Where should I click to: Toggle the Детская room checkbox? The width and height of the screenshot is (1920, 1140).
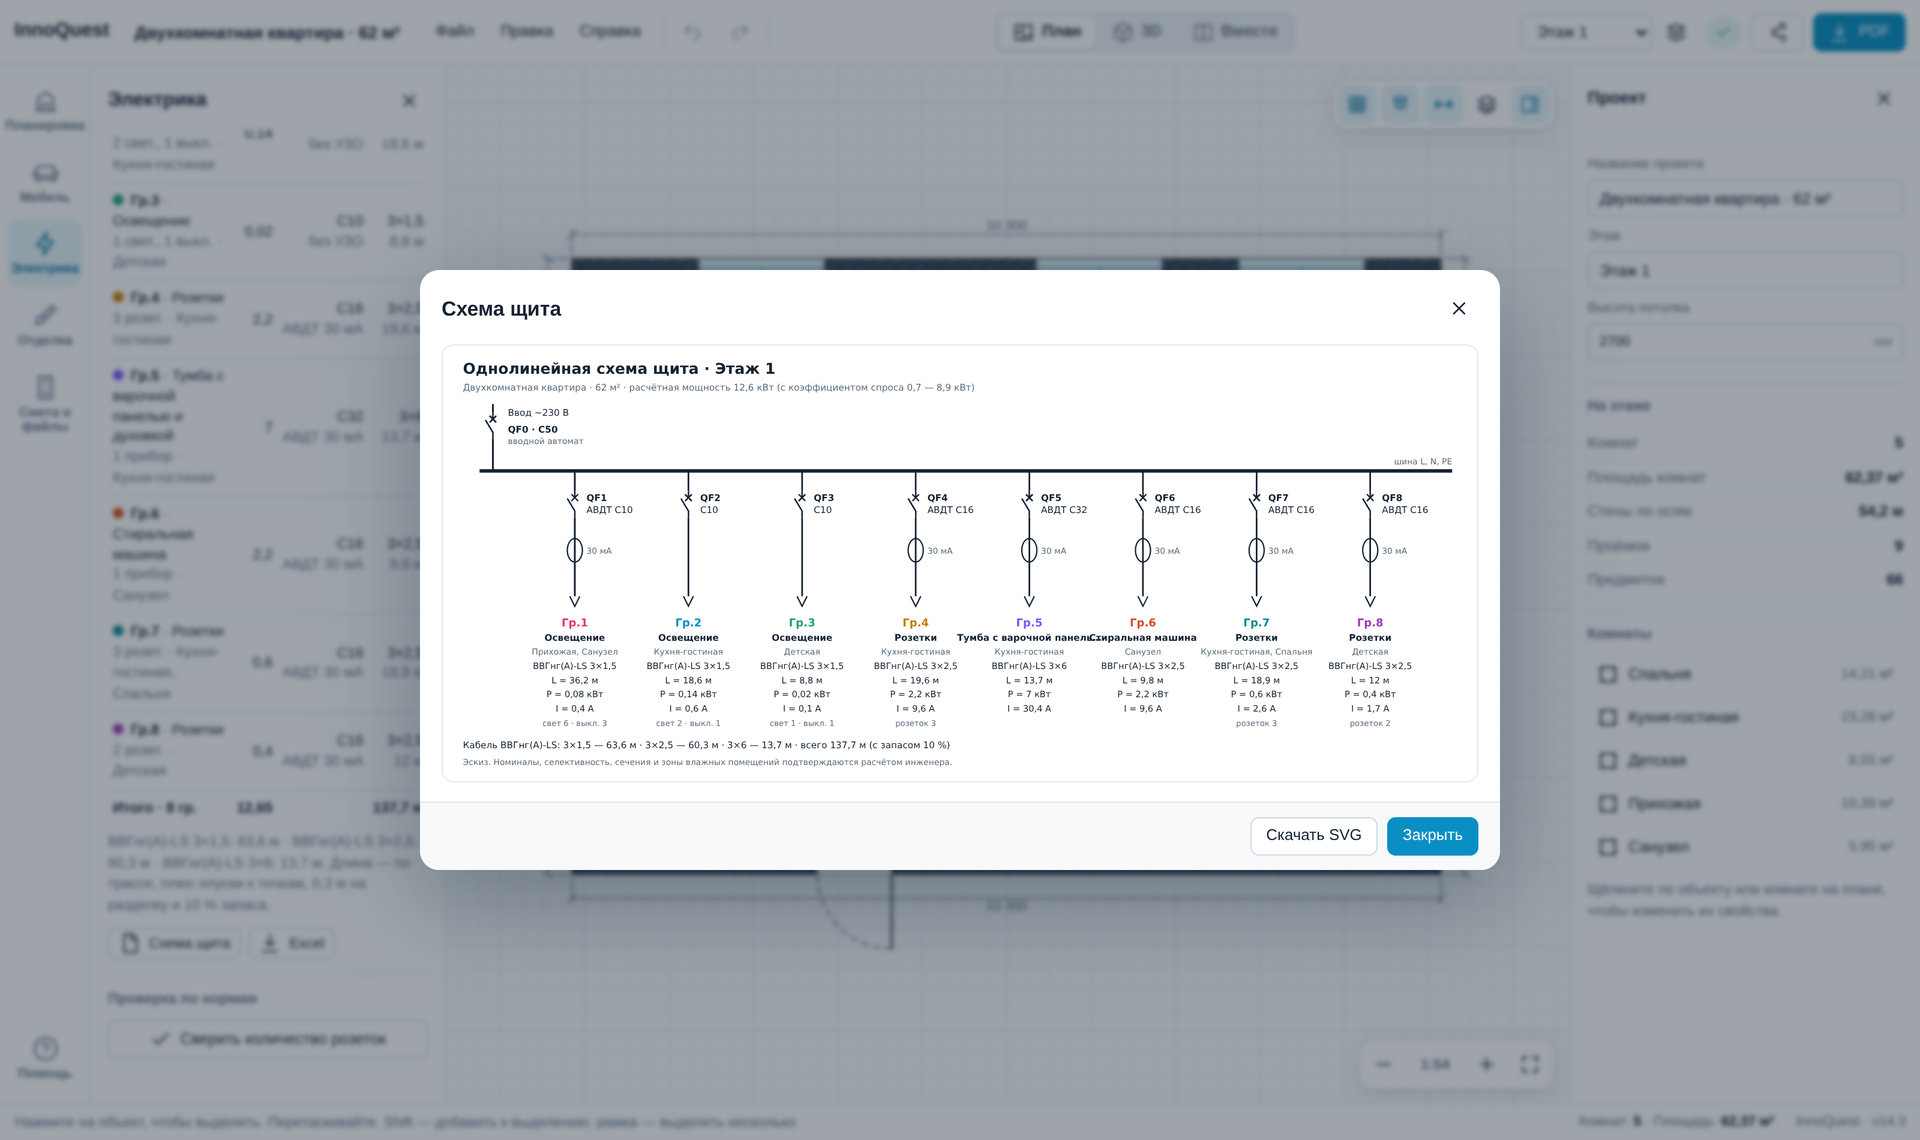1608,761
